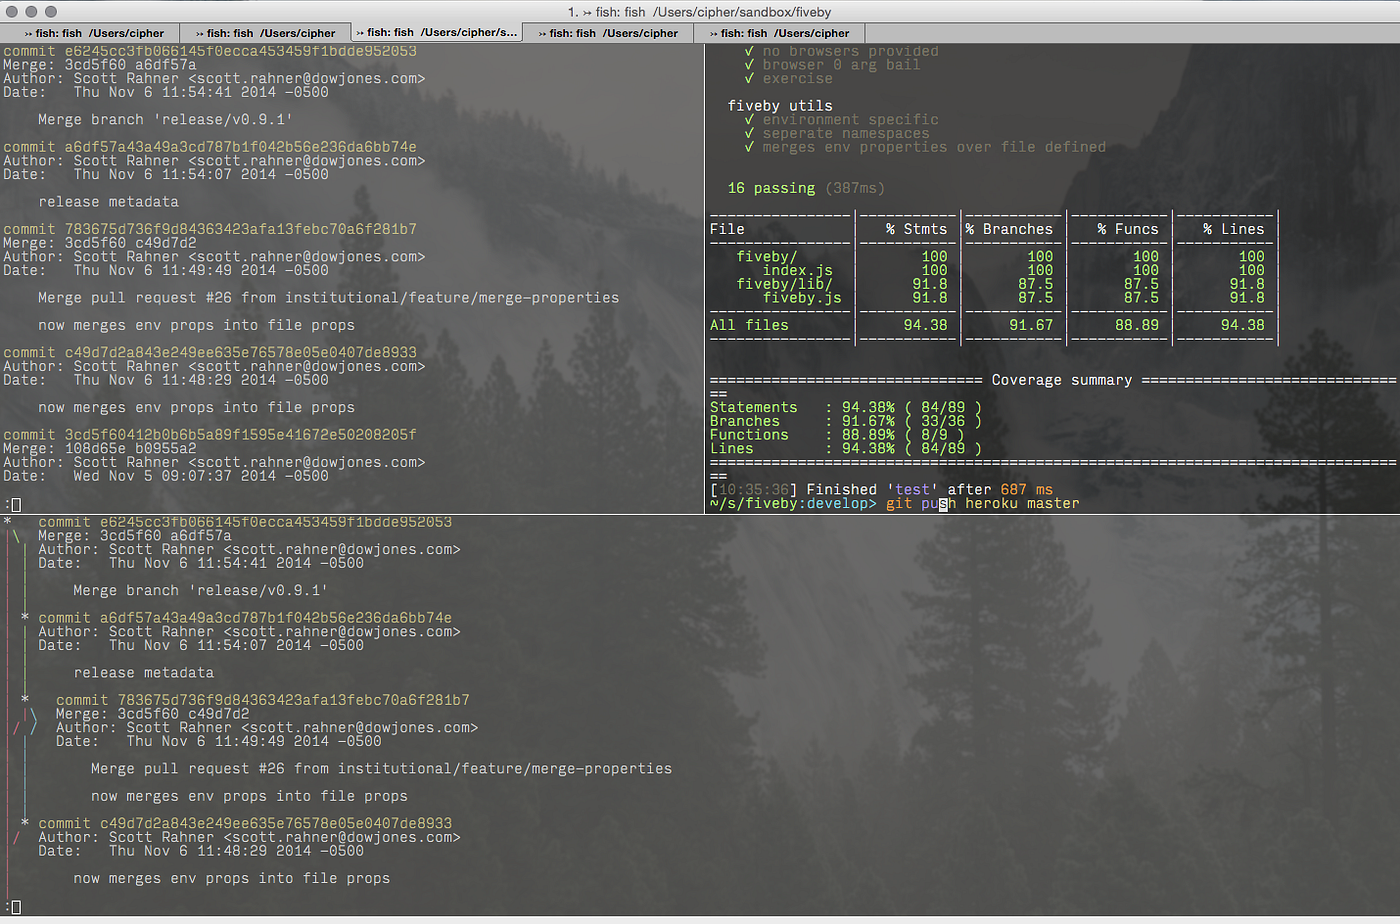The height and width of the screenshot is (924, 1400).
Task: Click 'Merge pull request #26' line in graph log pane
Action: tap(381, 769)
